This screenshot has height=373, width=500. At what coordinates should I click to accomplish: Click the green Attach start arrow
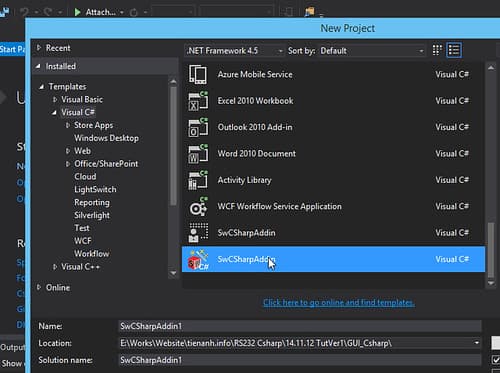tap(77, 12)
